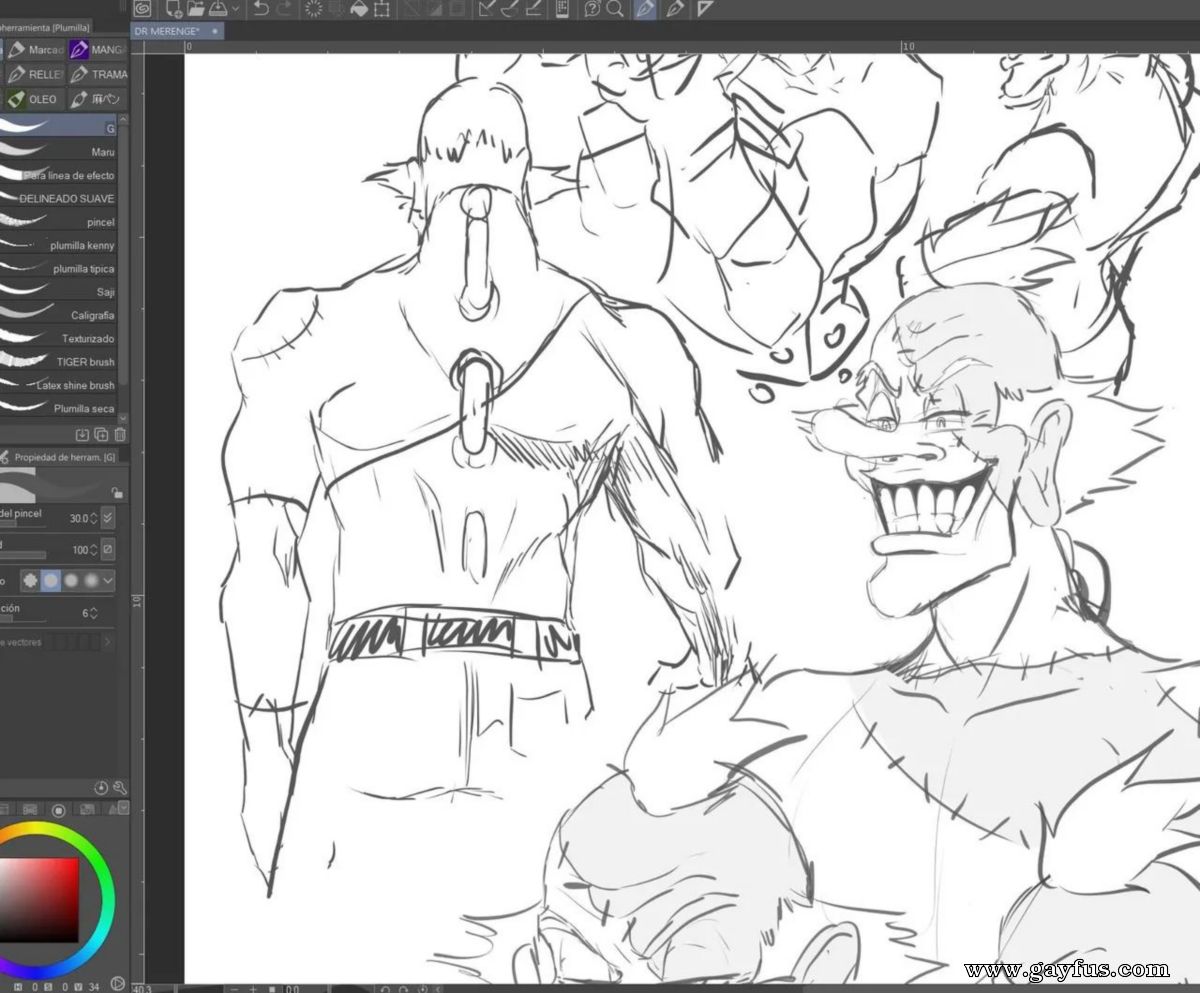Duplicate the sub tool using the copy icon

[101, 434]
